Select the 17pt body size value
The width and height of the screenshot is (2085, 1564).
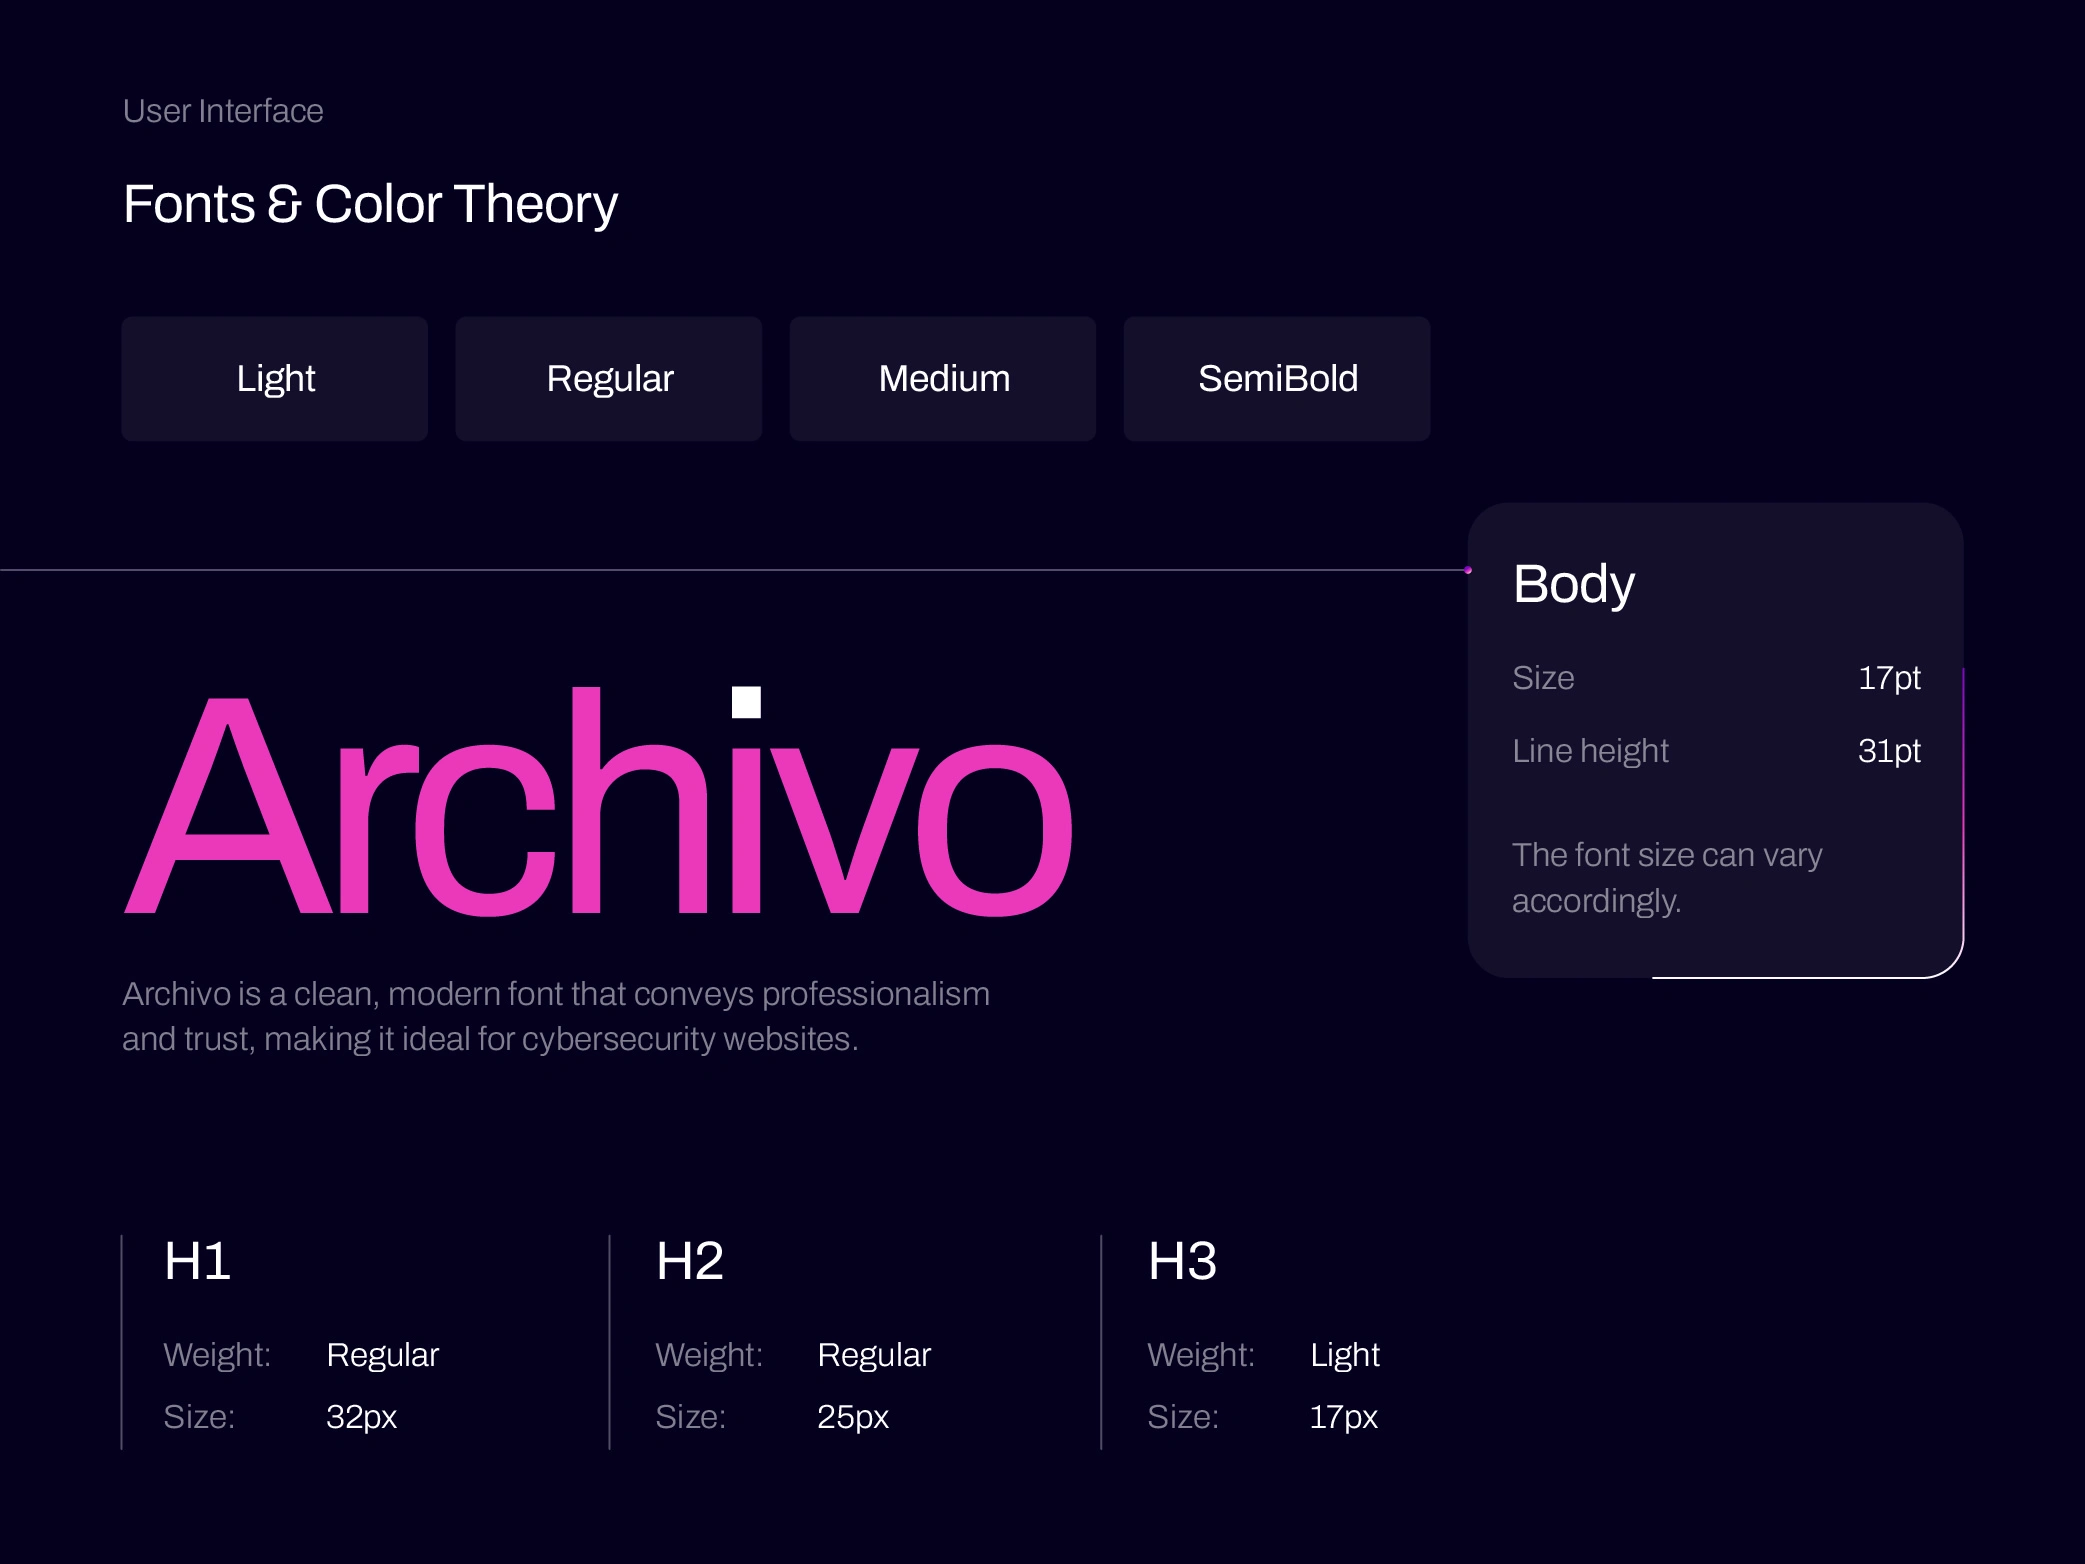pos(1888,678)
